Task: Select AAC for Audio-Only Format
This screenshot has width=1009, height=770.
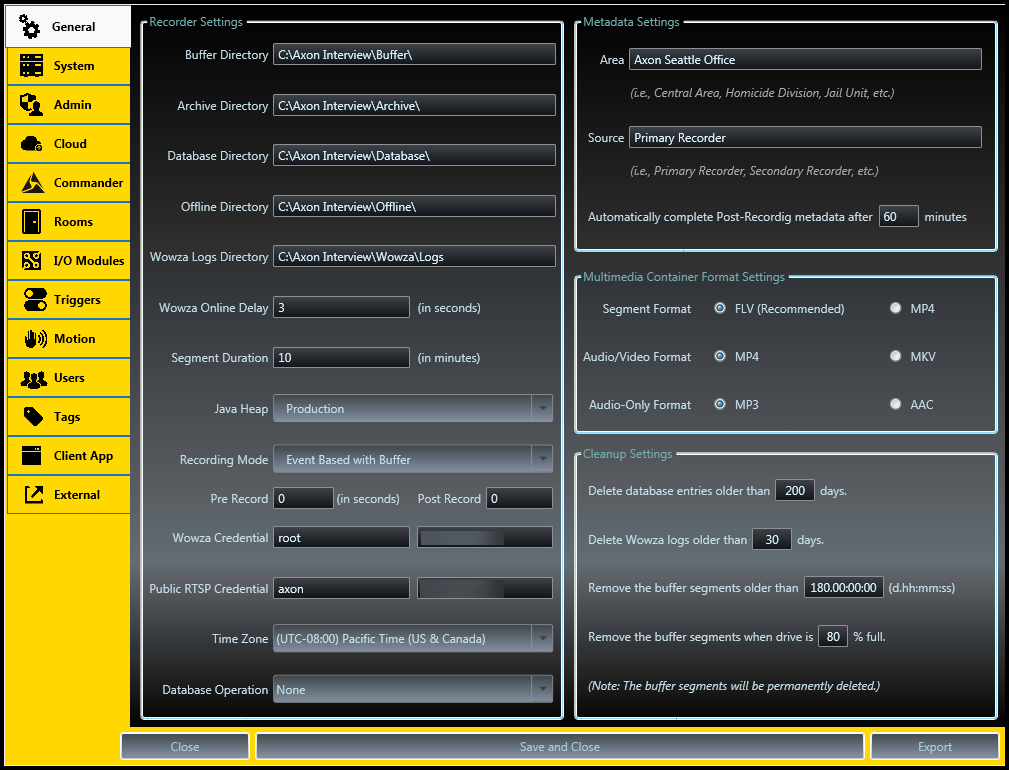Action: coord(896,405)
